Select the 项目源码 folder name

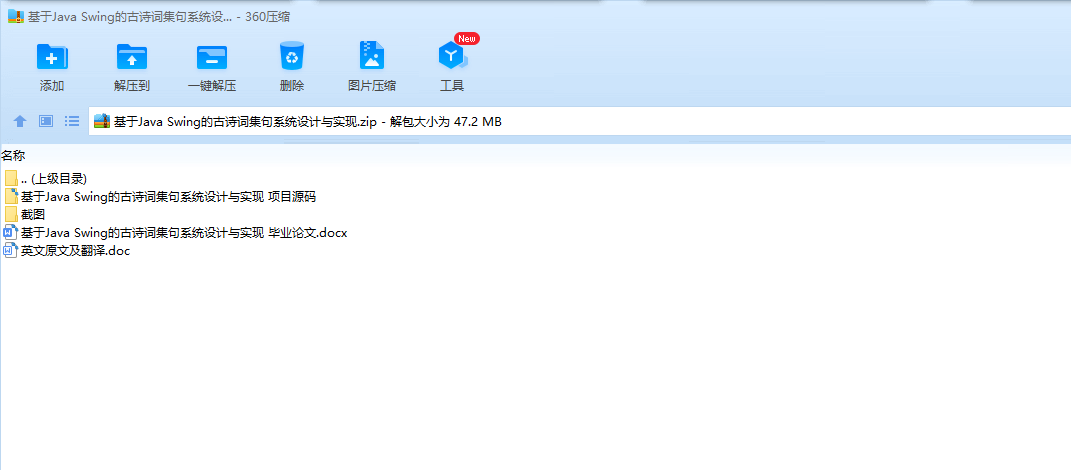point(168,197)
